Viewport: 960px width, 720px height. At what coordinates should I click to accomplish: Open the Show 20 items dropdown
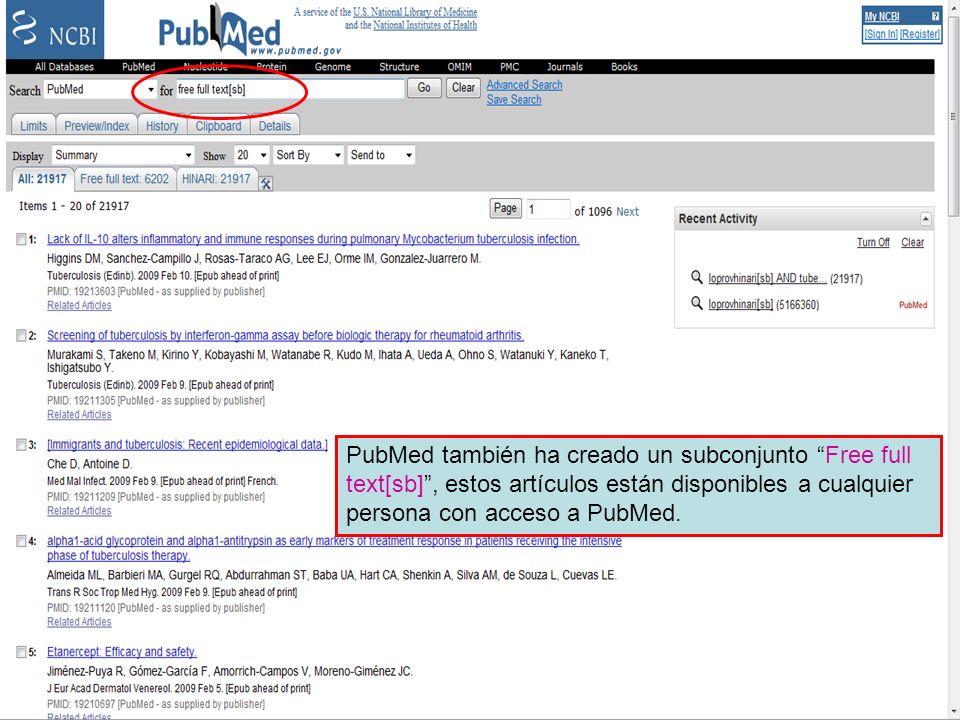[252, 156]
